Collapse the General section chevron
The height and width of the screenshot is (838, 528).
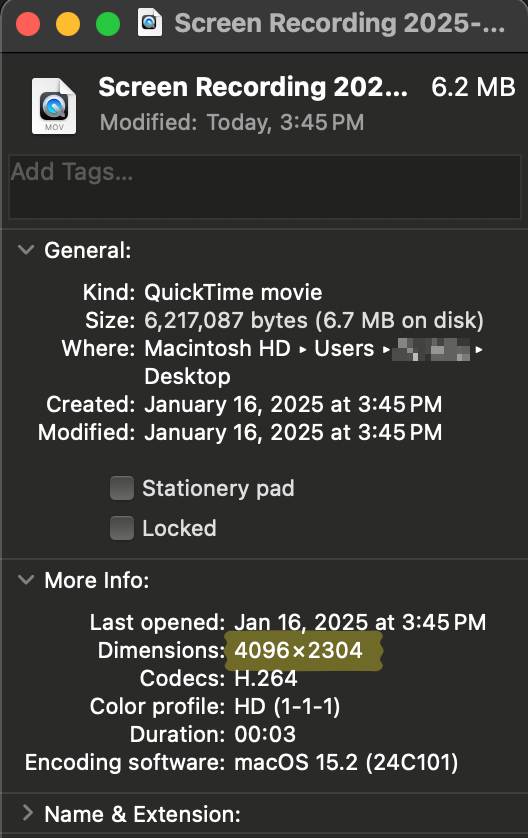[x=26, y=250]
